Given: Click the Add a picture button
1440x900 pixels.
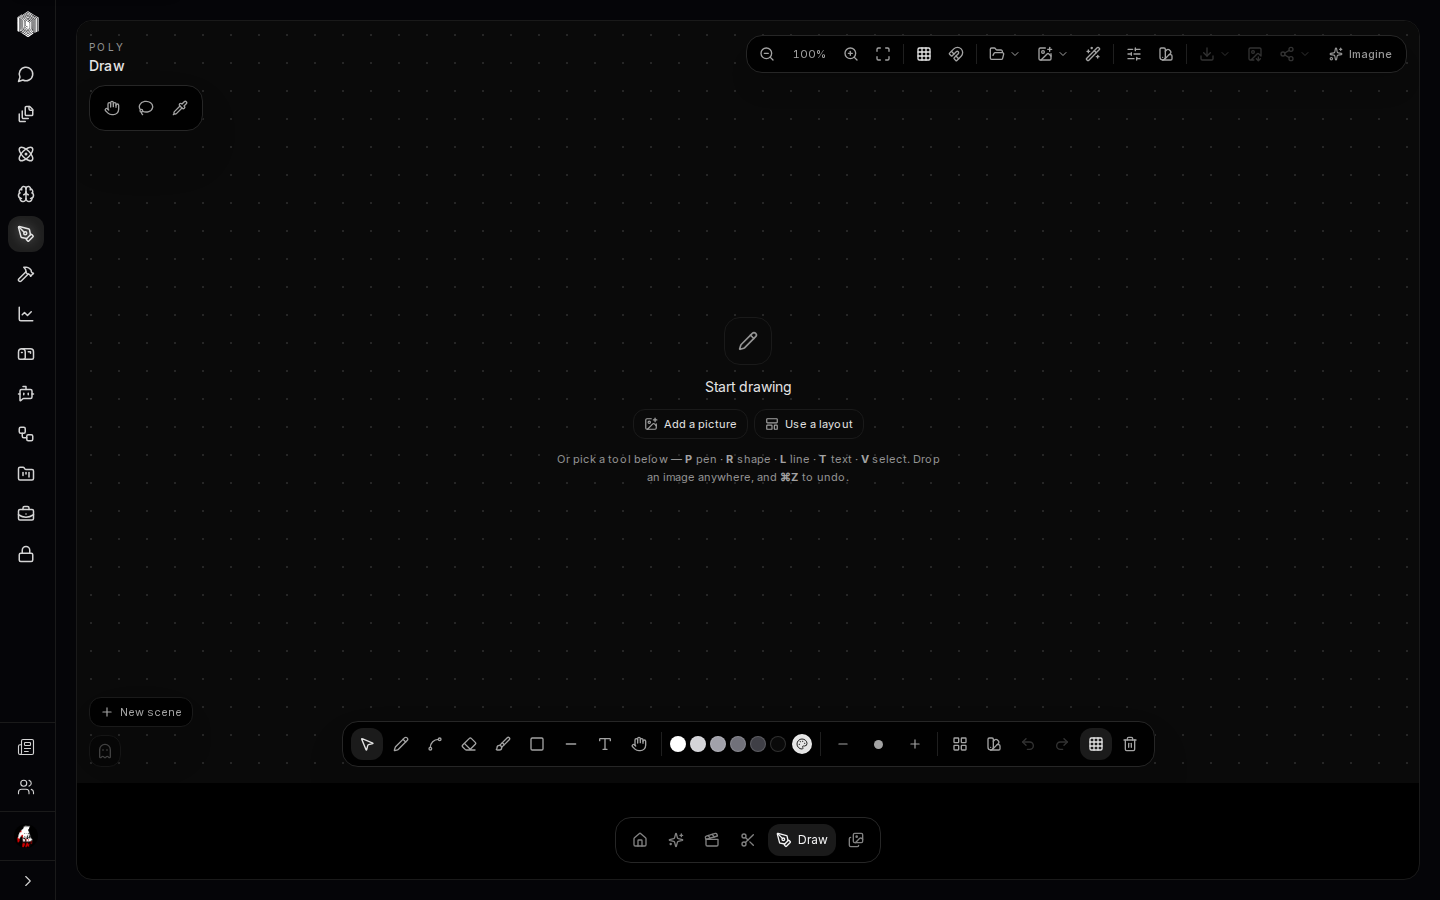Looking at the screenshot, I should coord(690,424).
